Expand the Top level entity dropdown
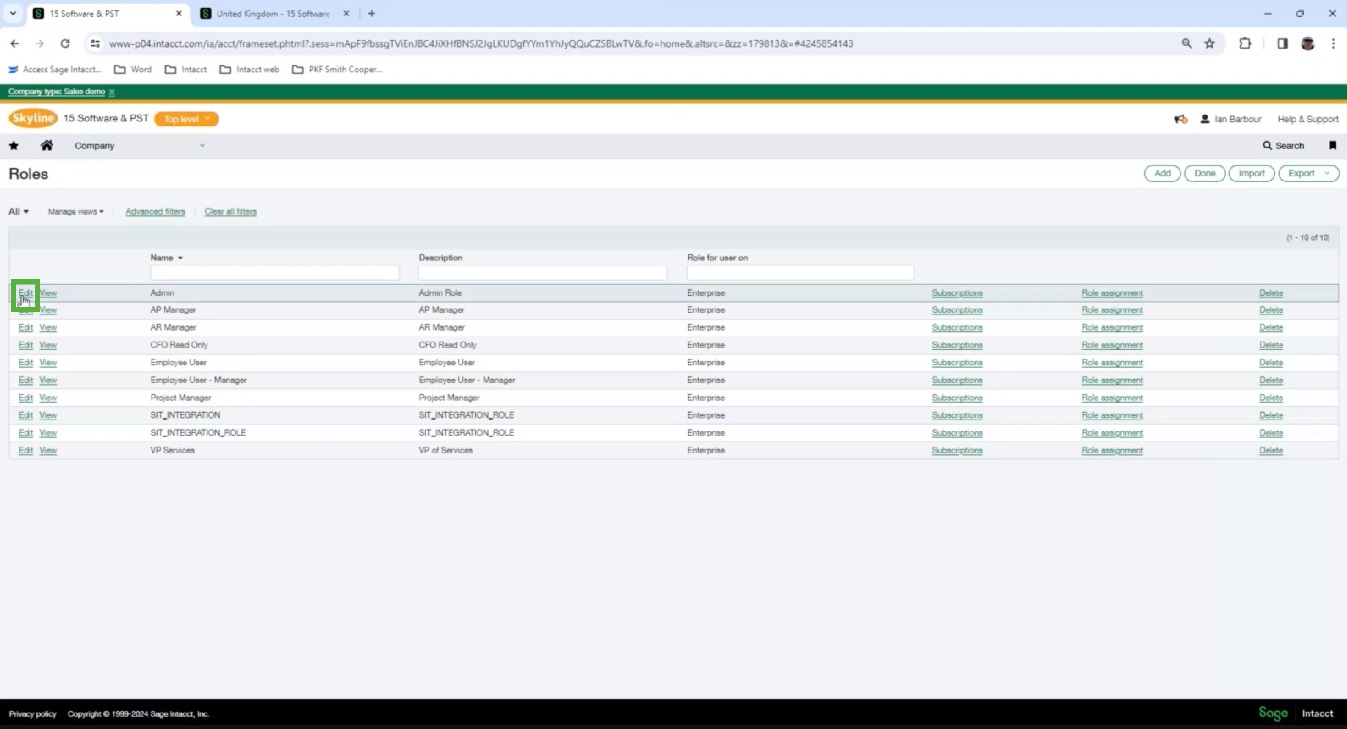Screen dimensions: 1347x729 186,119
